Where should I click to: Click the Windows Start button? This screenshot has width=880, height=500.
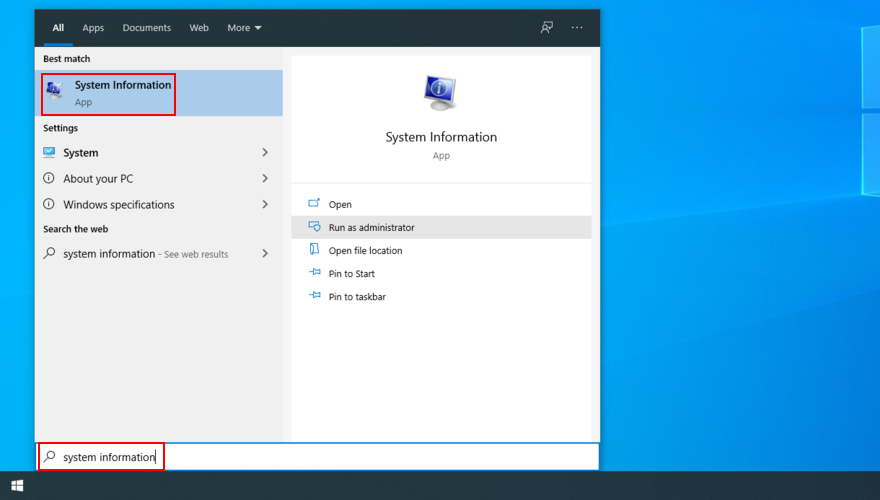(17, 486)
